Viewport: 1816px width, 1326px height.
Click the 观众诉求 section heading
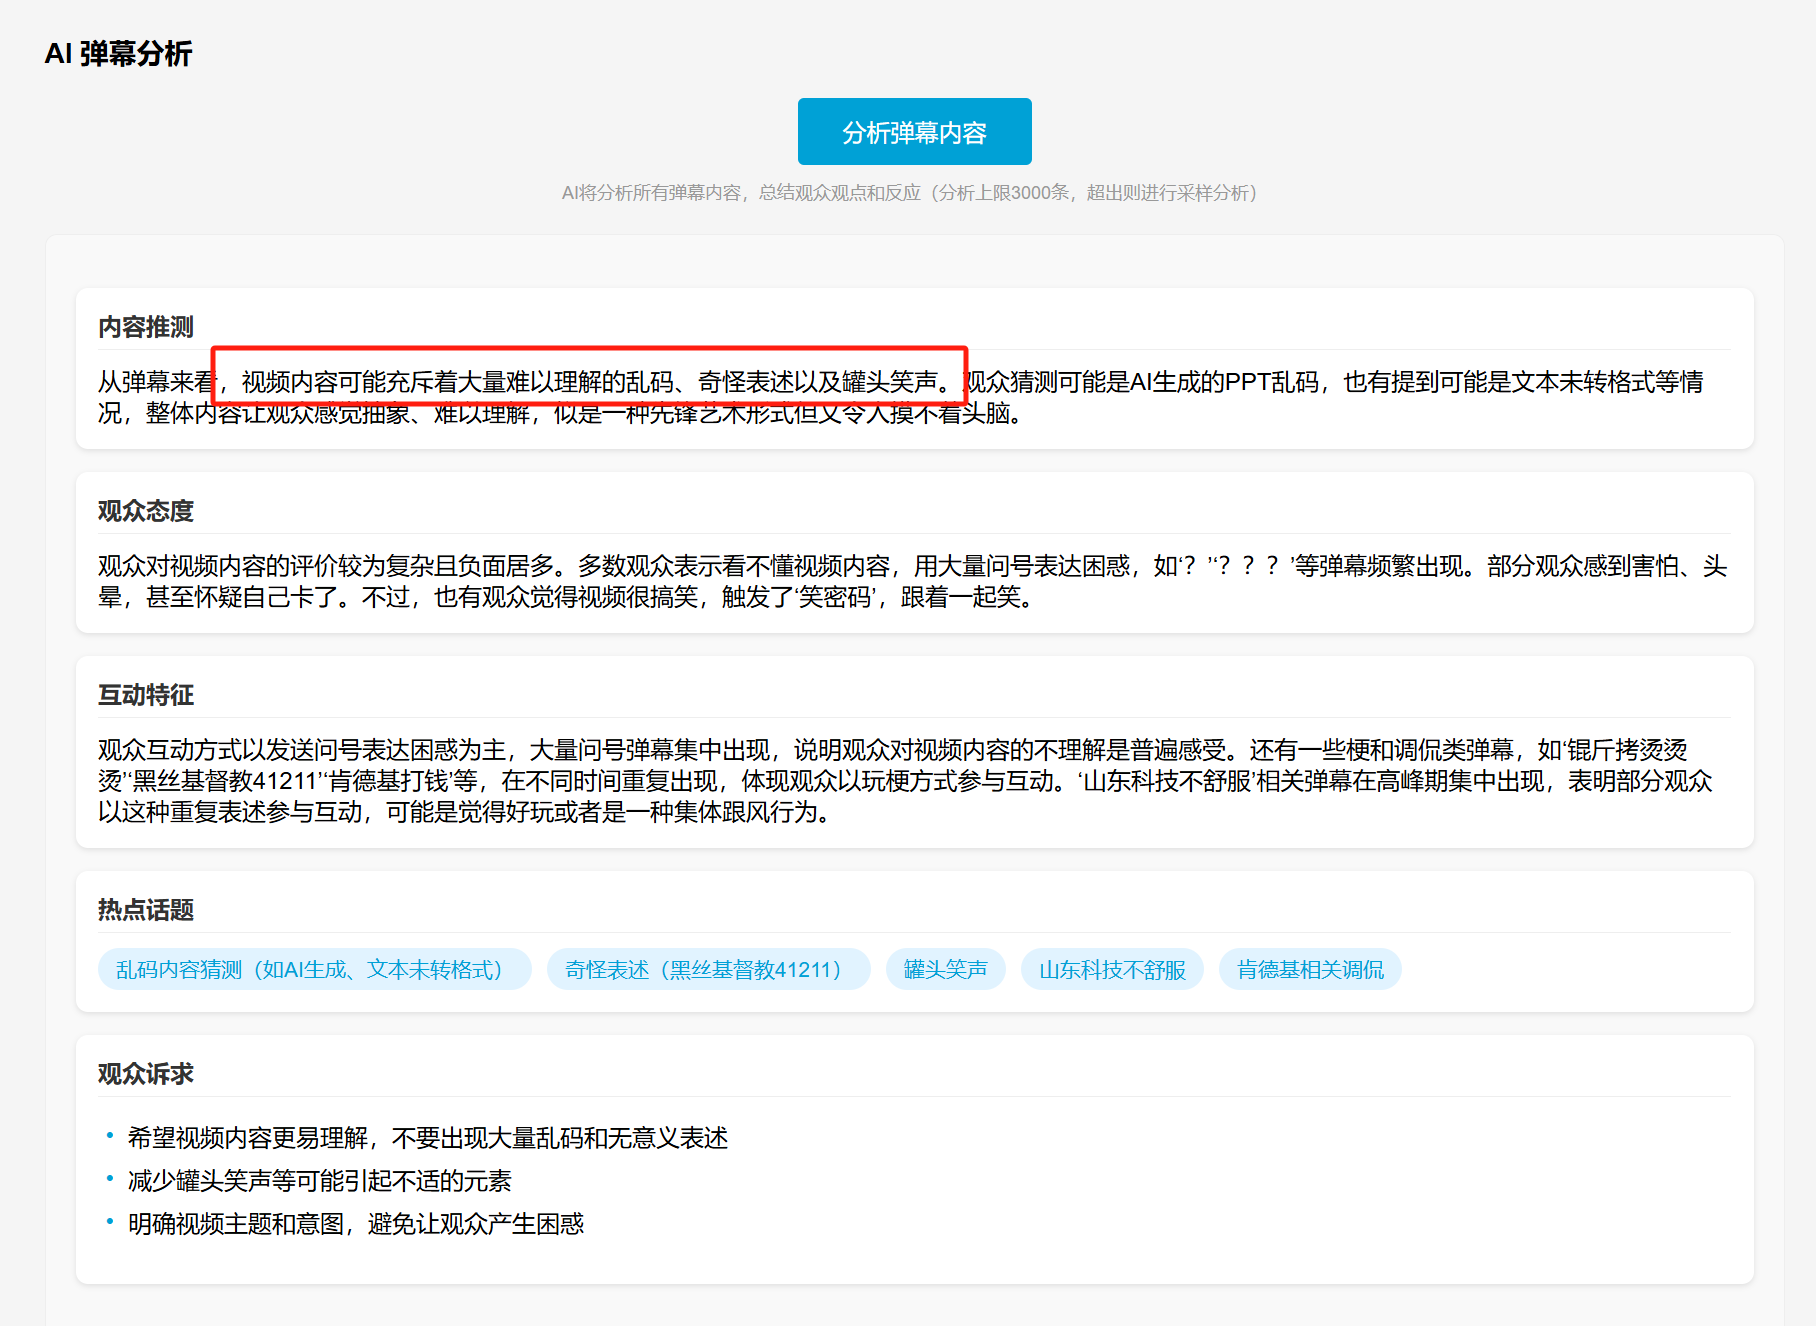(x=146, y=1074)
